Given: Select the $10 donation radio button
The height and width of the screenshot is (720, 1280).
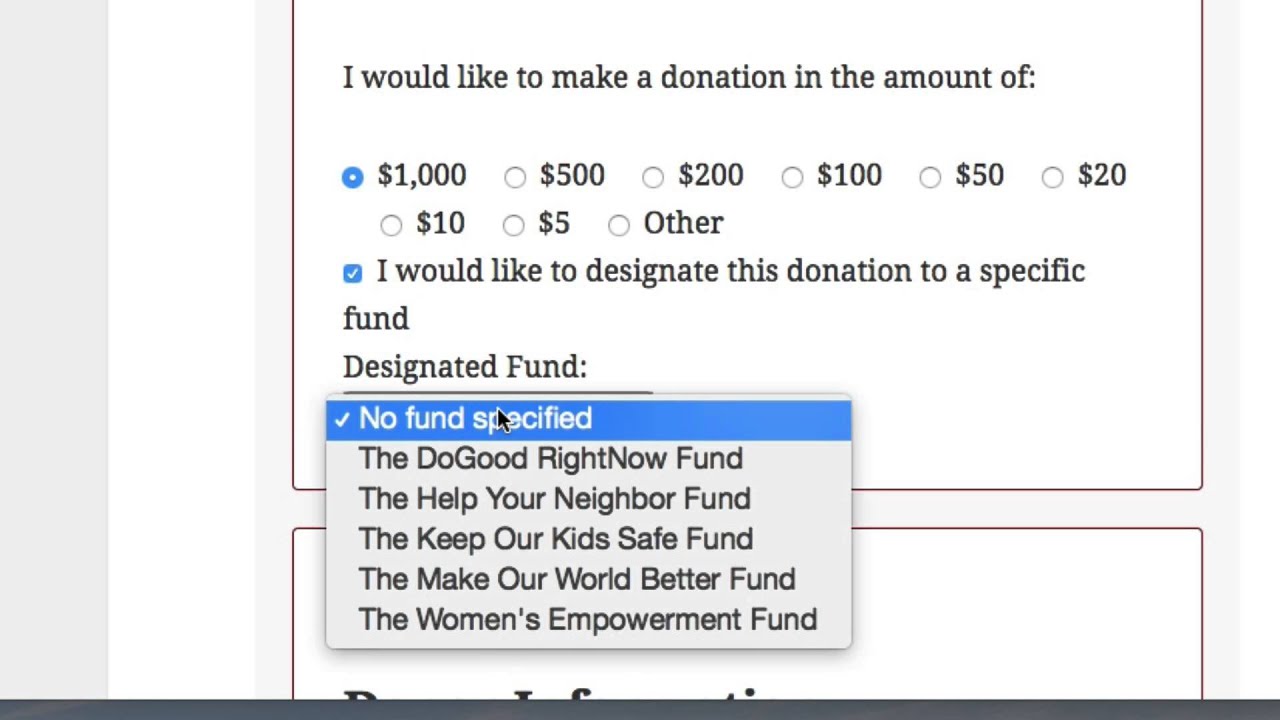Looking at the screenshot, I should [x=391, y=225].
